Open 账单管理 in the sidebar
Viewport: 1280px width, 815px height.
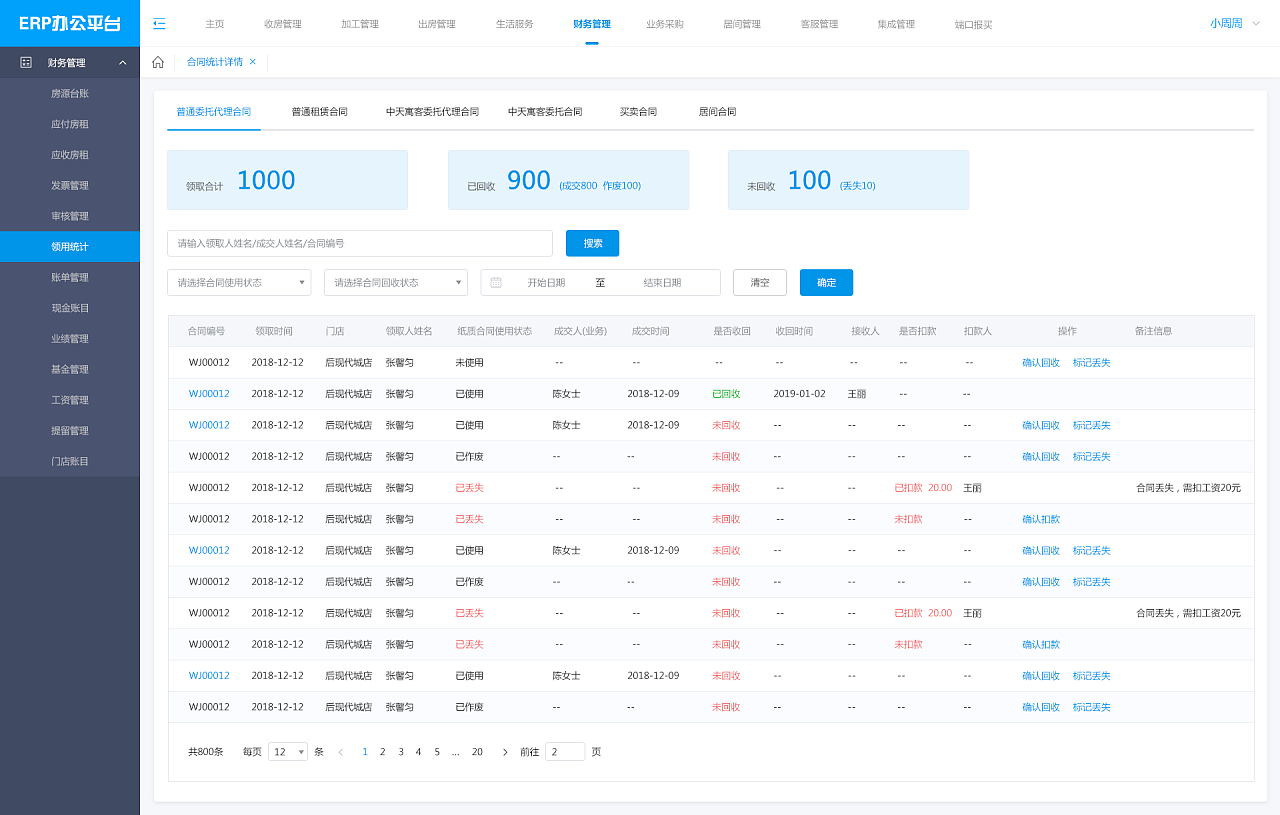(70, 277)
